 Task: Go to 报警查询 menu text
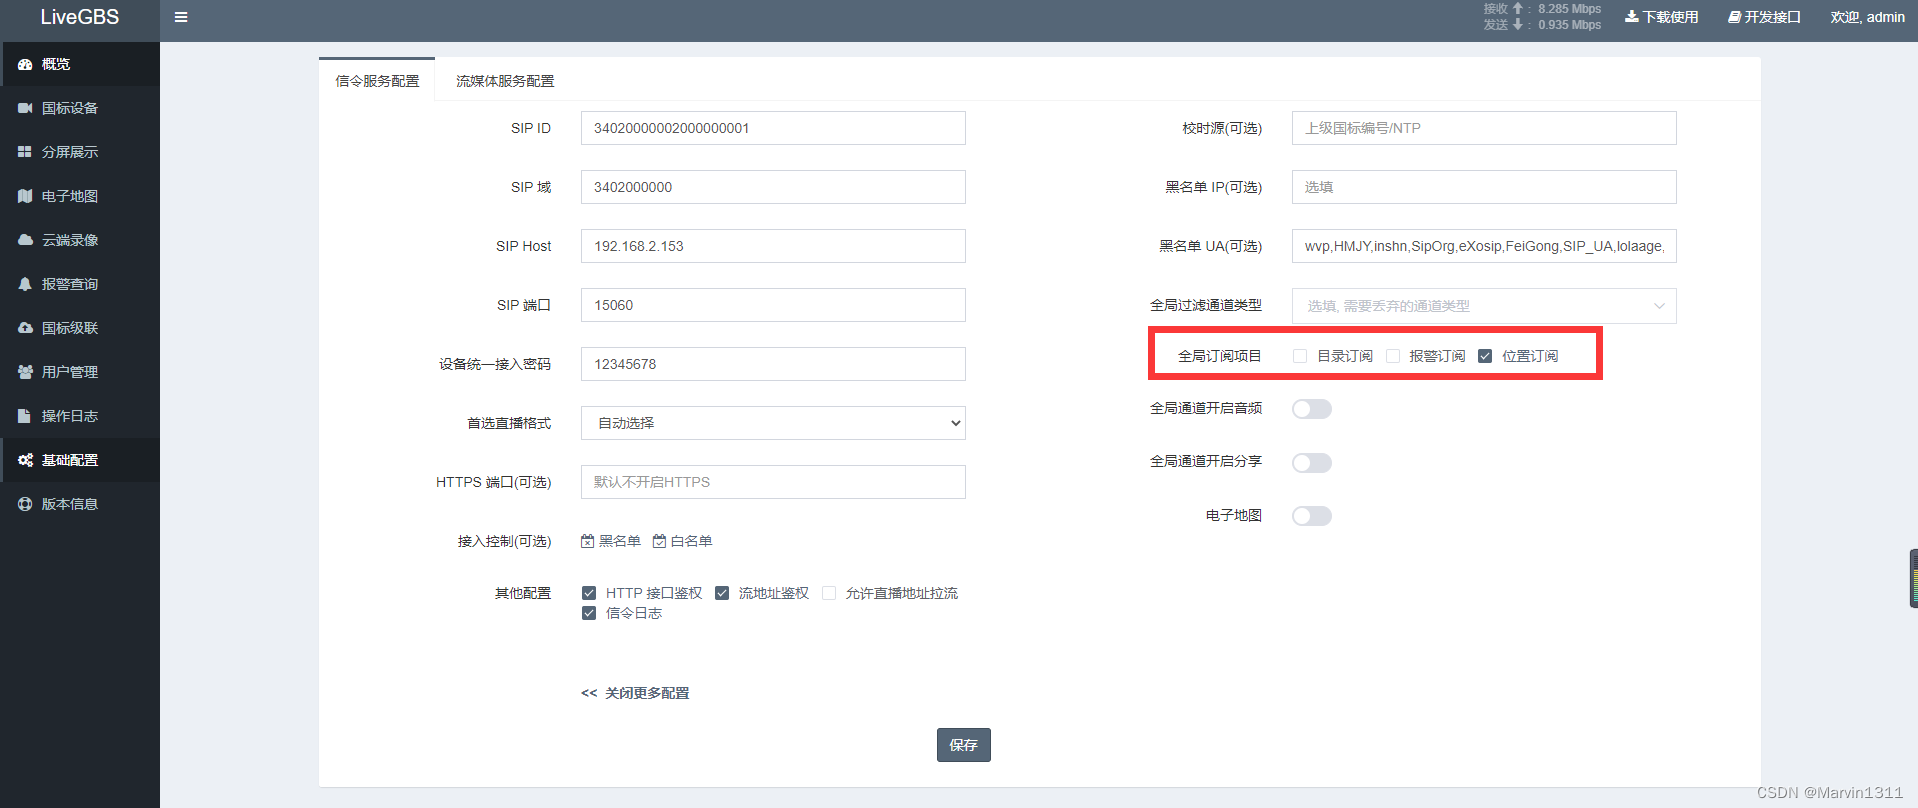click(70, 284)
